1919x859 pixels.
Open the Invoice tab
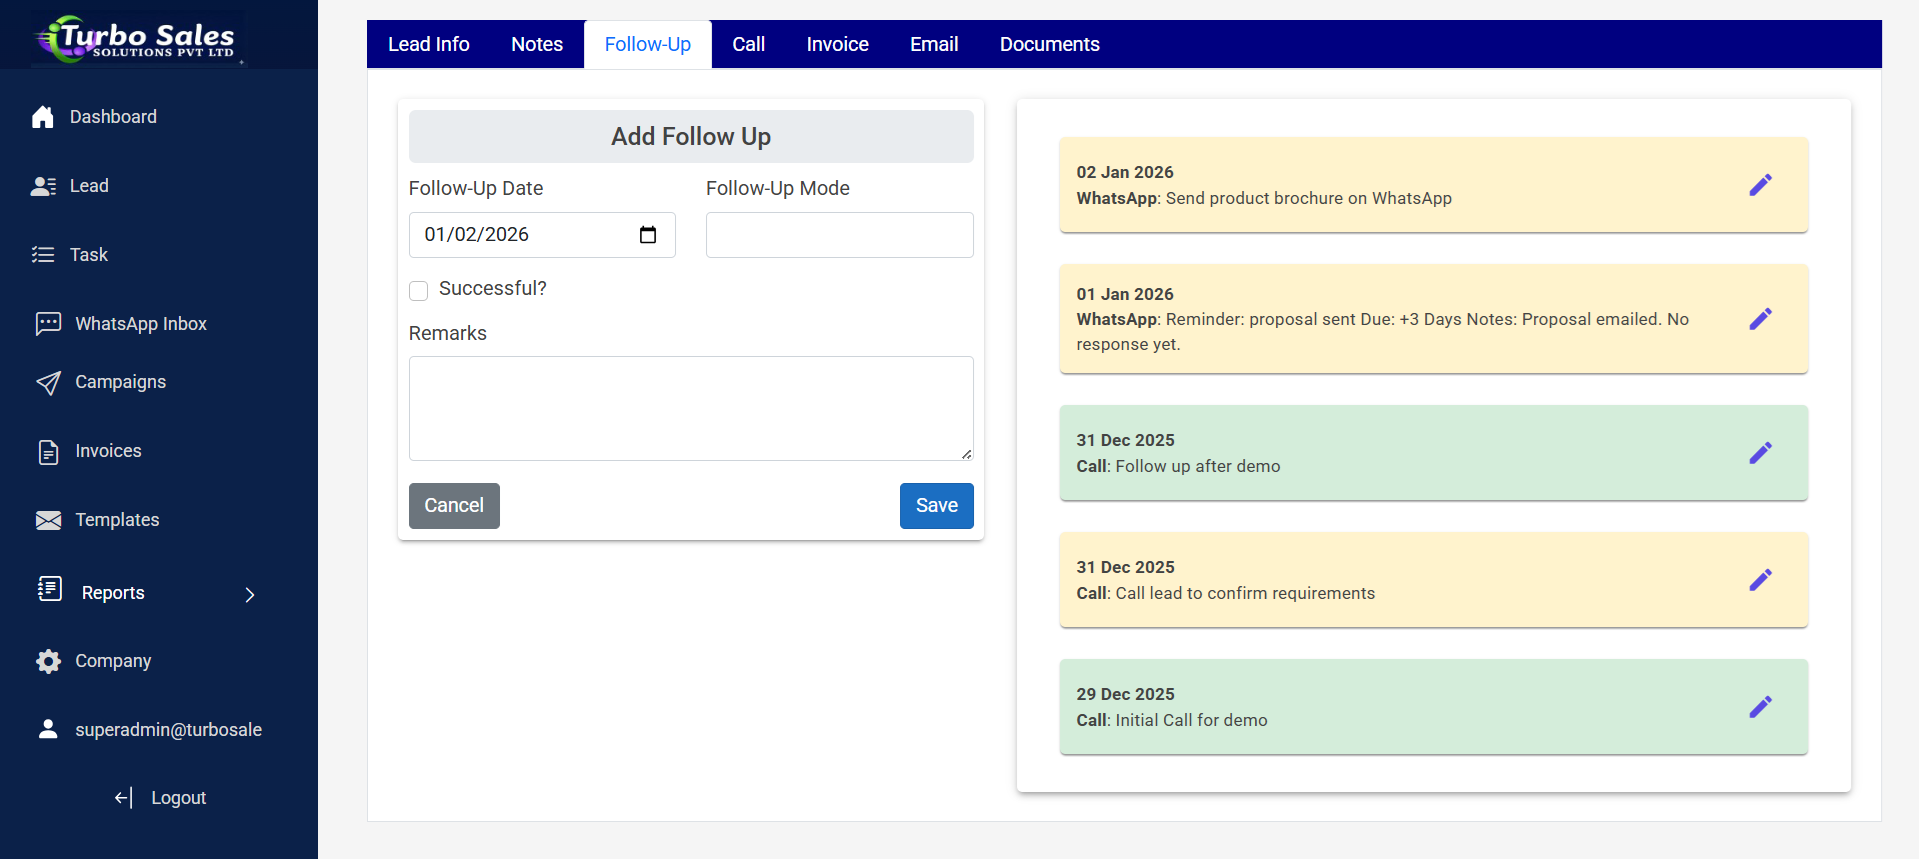(x=837, y=44)
